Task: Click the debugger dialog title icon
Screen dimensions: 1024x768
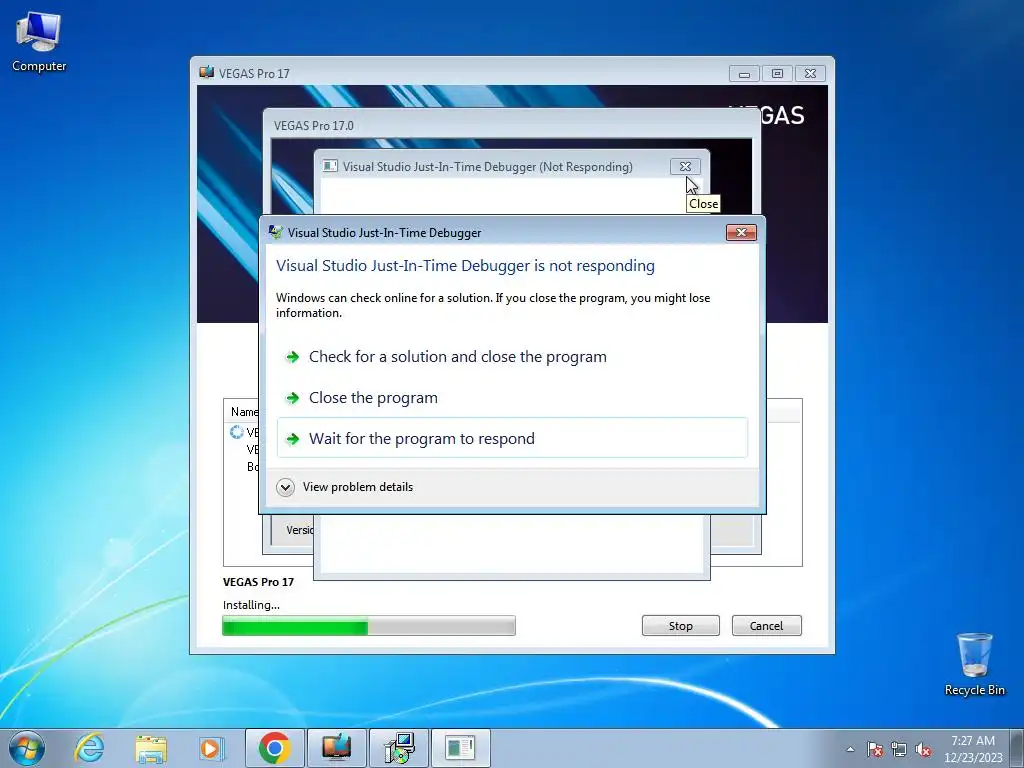Action: pyautogui.click(x=276, y=232)
